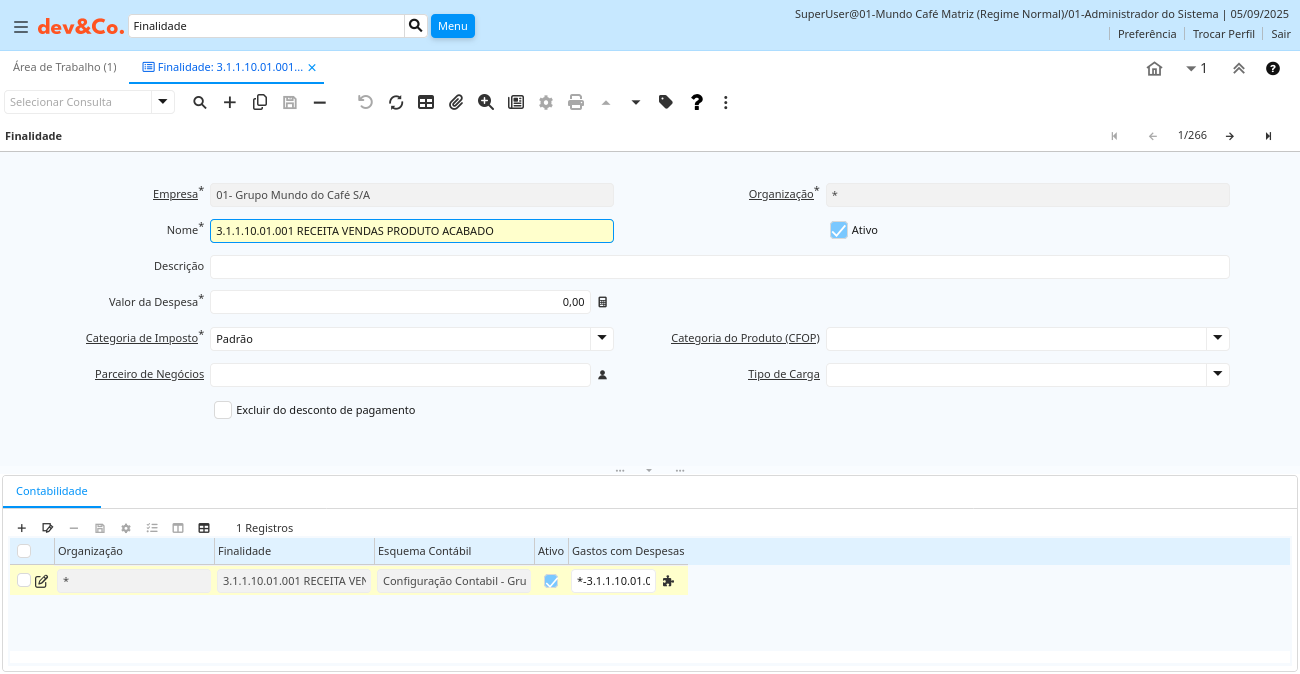Open Categoria do Produto (CFOP) dropdown

click(x=1217, y=338)
